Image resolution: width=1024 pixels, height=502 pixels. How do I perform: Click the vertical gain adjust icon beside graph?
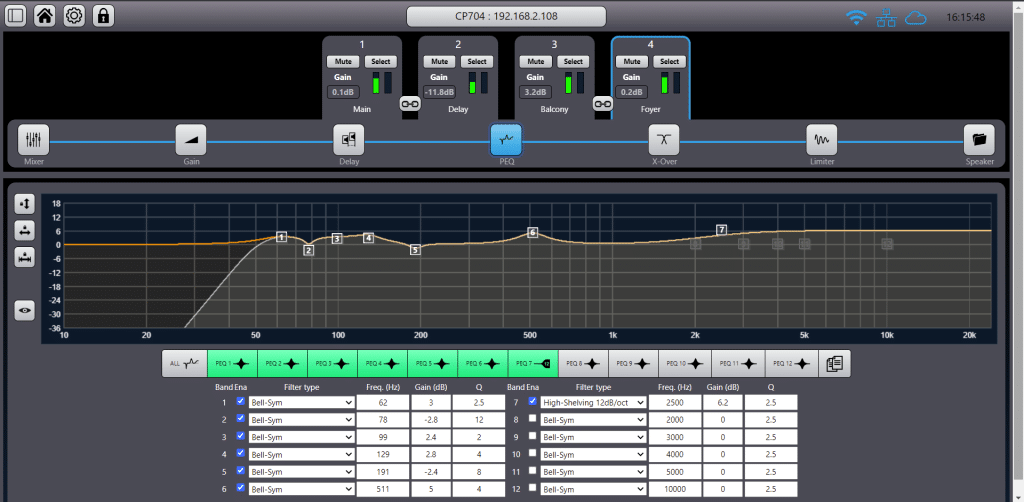pos(25,204)
